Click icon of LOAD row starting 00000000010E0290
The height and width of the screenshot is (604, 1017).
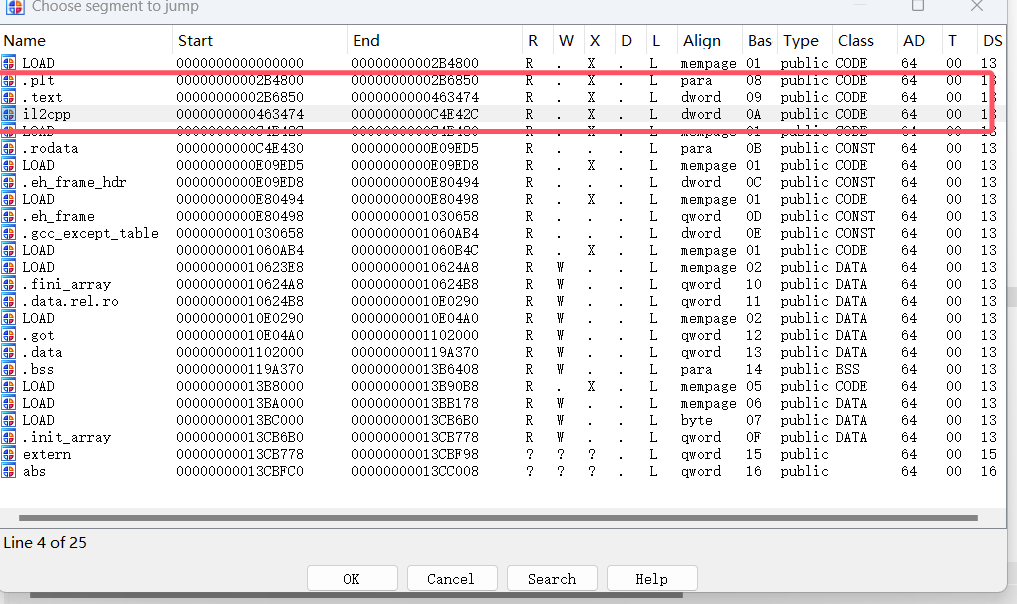8,318
